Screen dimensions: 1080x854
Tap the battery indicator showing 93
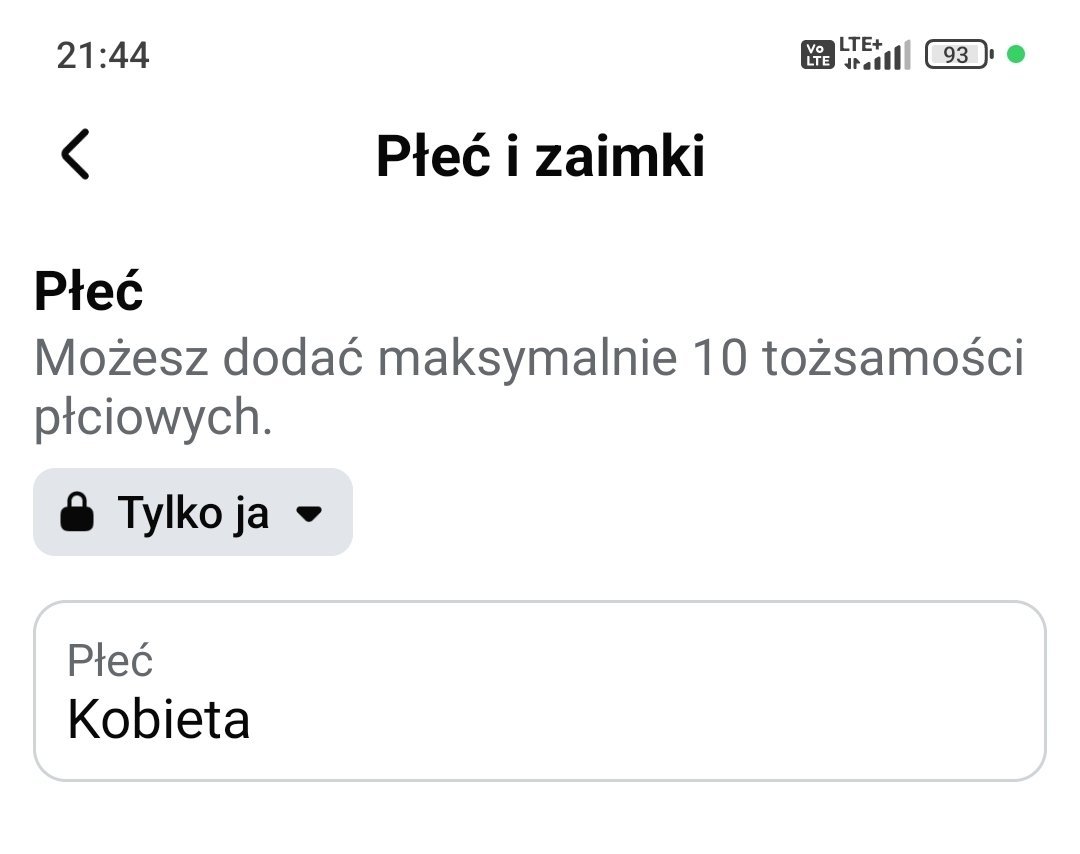(958, 55)
